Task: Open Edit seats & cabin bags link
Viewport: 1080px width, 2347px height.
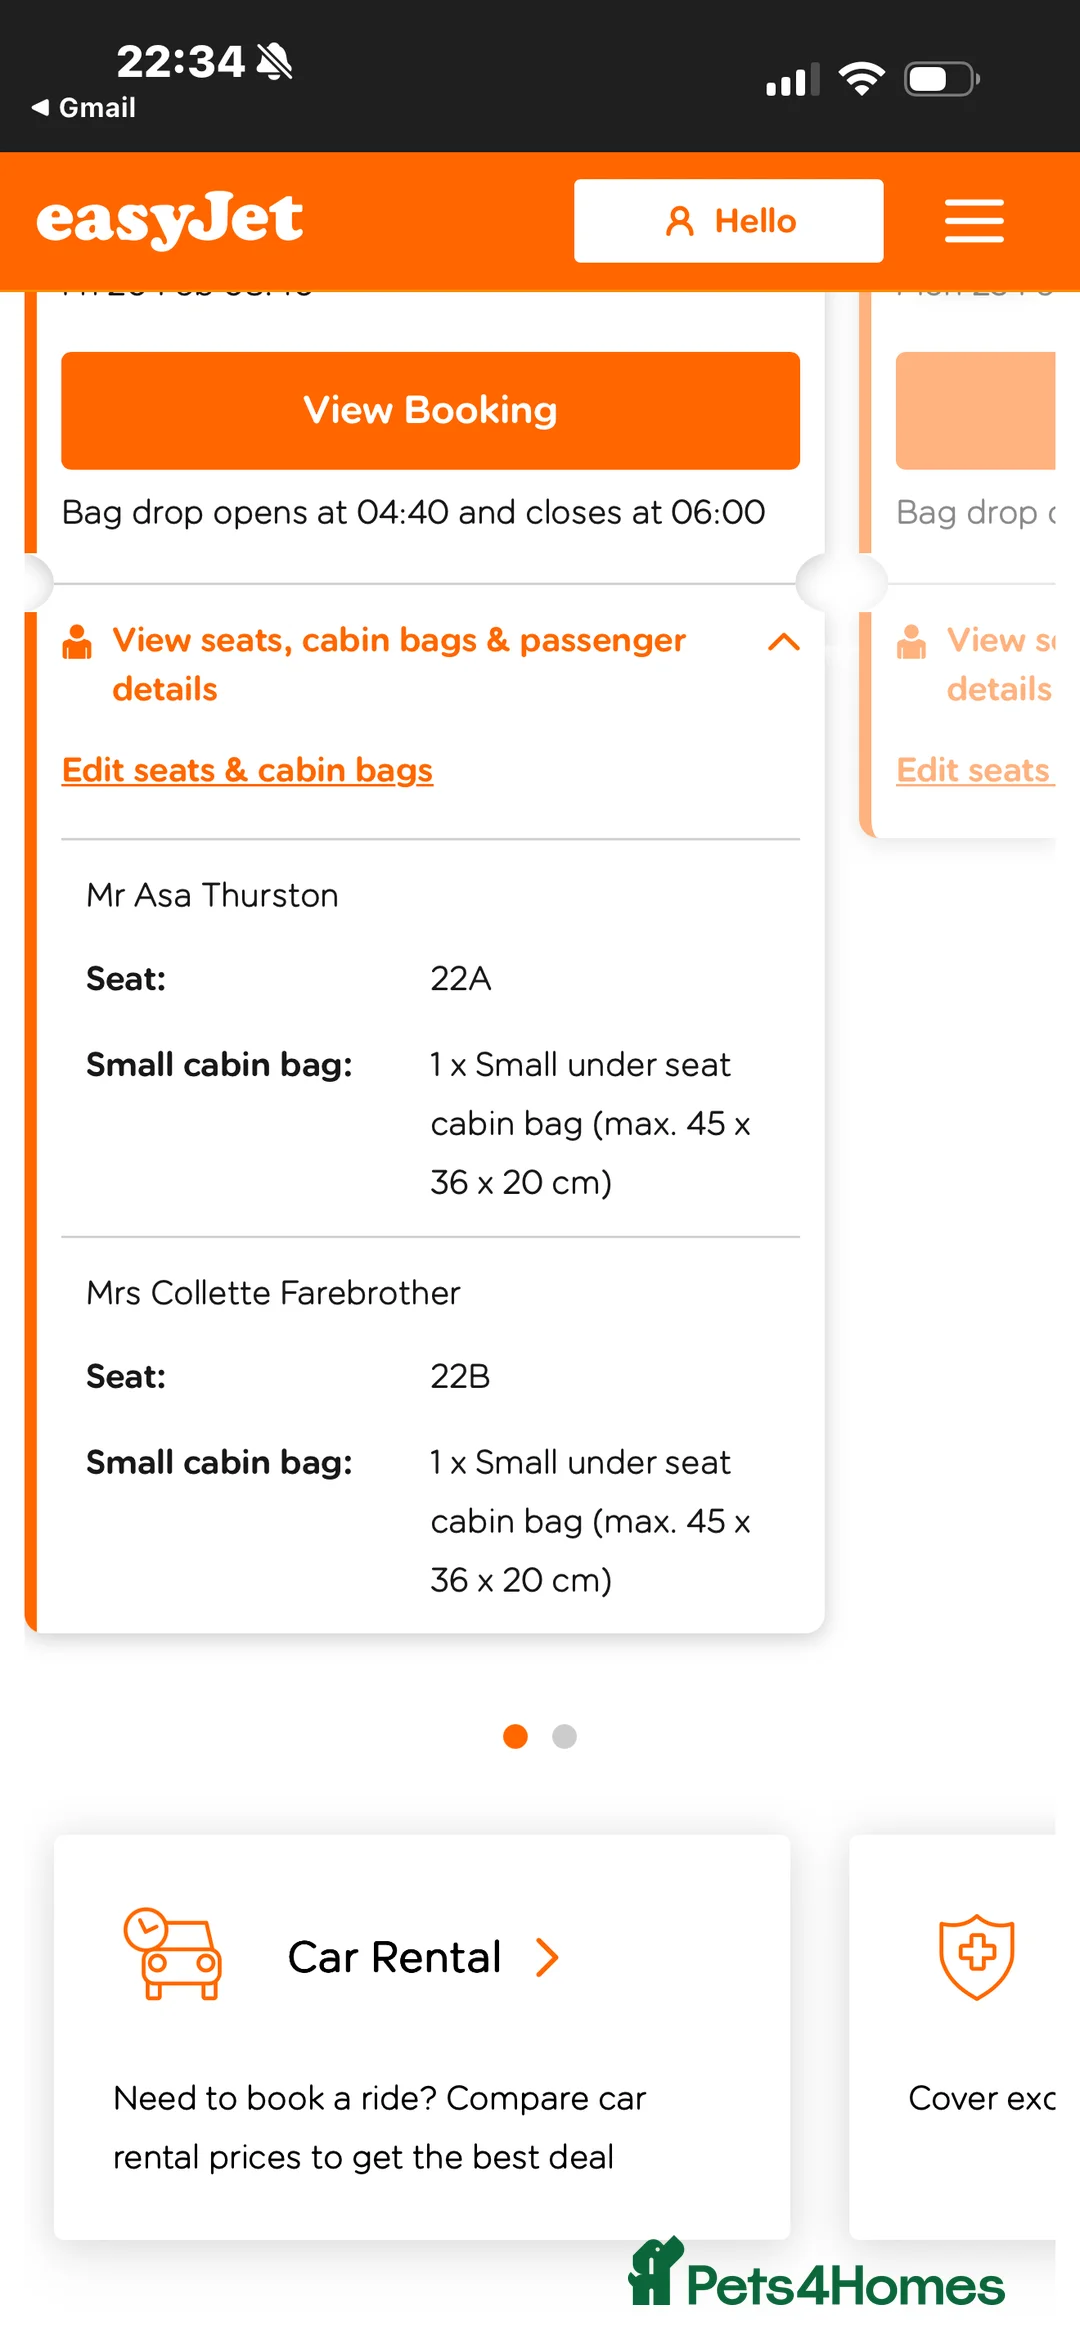Action: click(x=247, y=770)
